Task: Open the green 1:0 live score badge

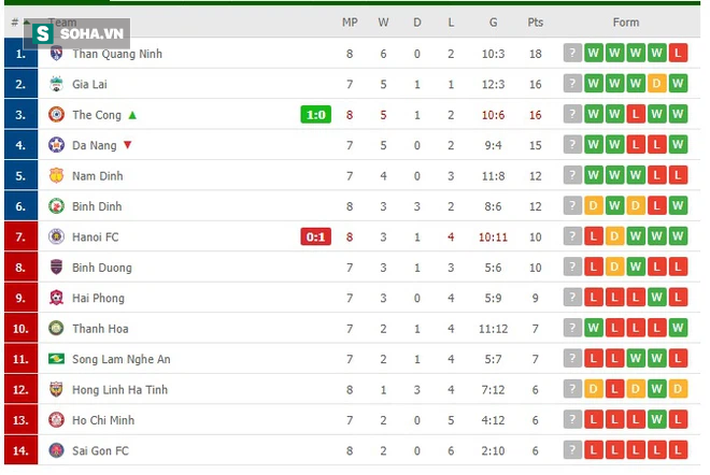Action: click(x=316, y=115)
